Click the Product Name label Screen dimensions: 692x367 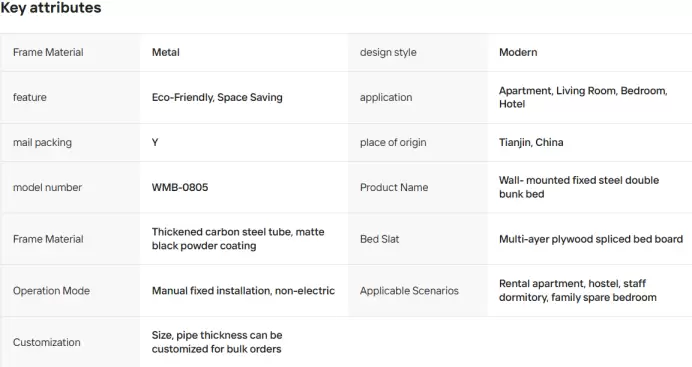click(394, 187)
